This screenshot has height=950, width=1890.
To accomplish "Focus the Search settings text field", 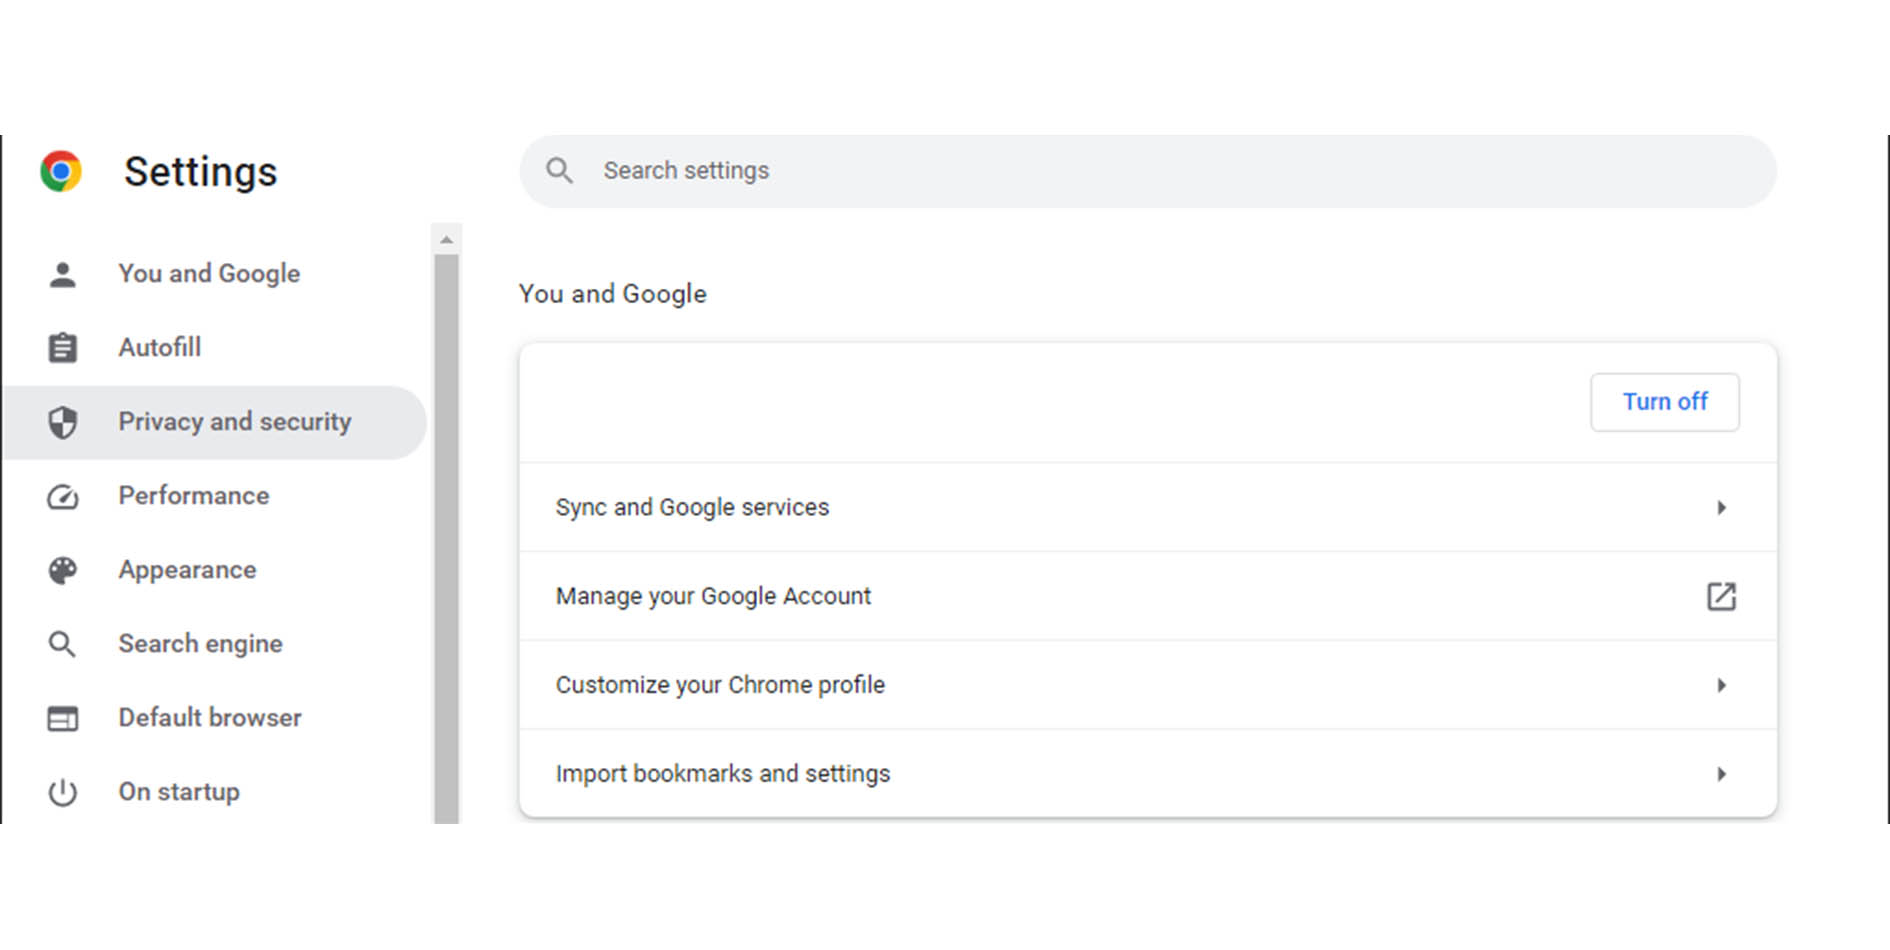I will pos(1150,171).
